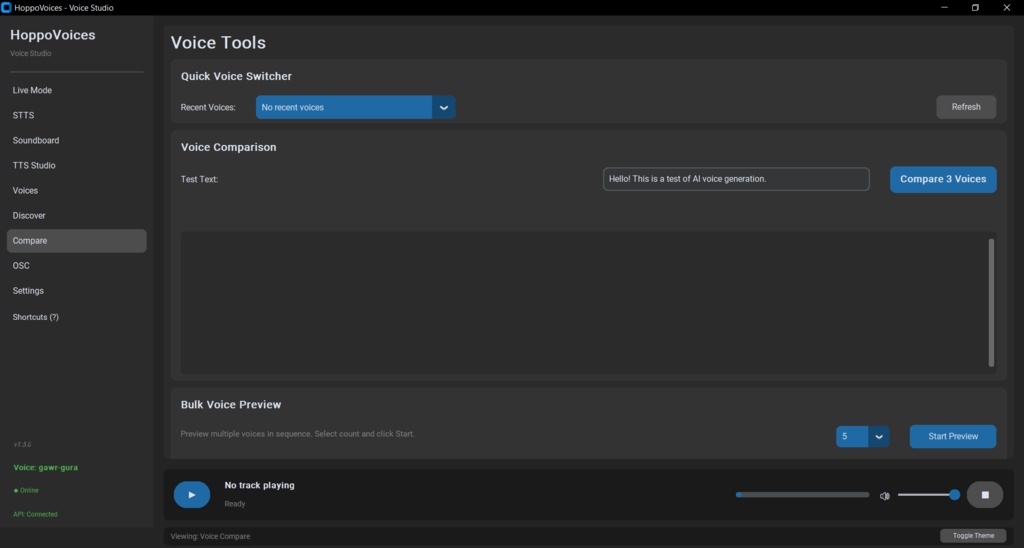Go to Soundboard in the sidebar
Screen dimensions: 1024x548
76,140
